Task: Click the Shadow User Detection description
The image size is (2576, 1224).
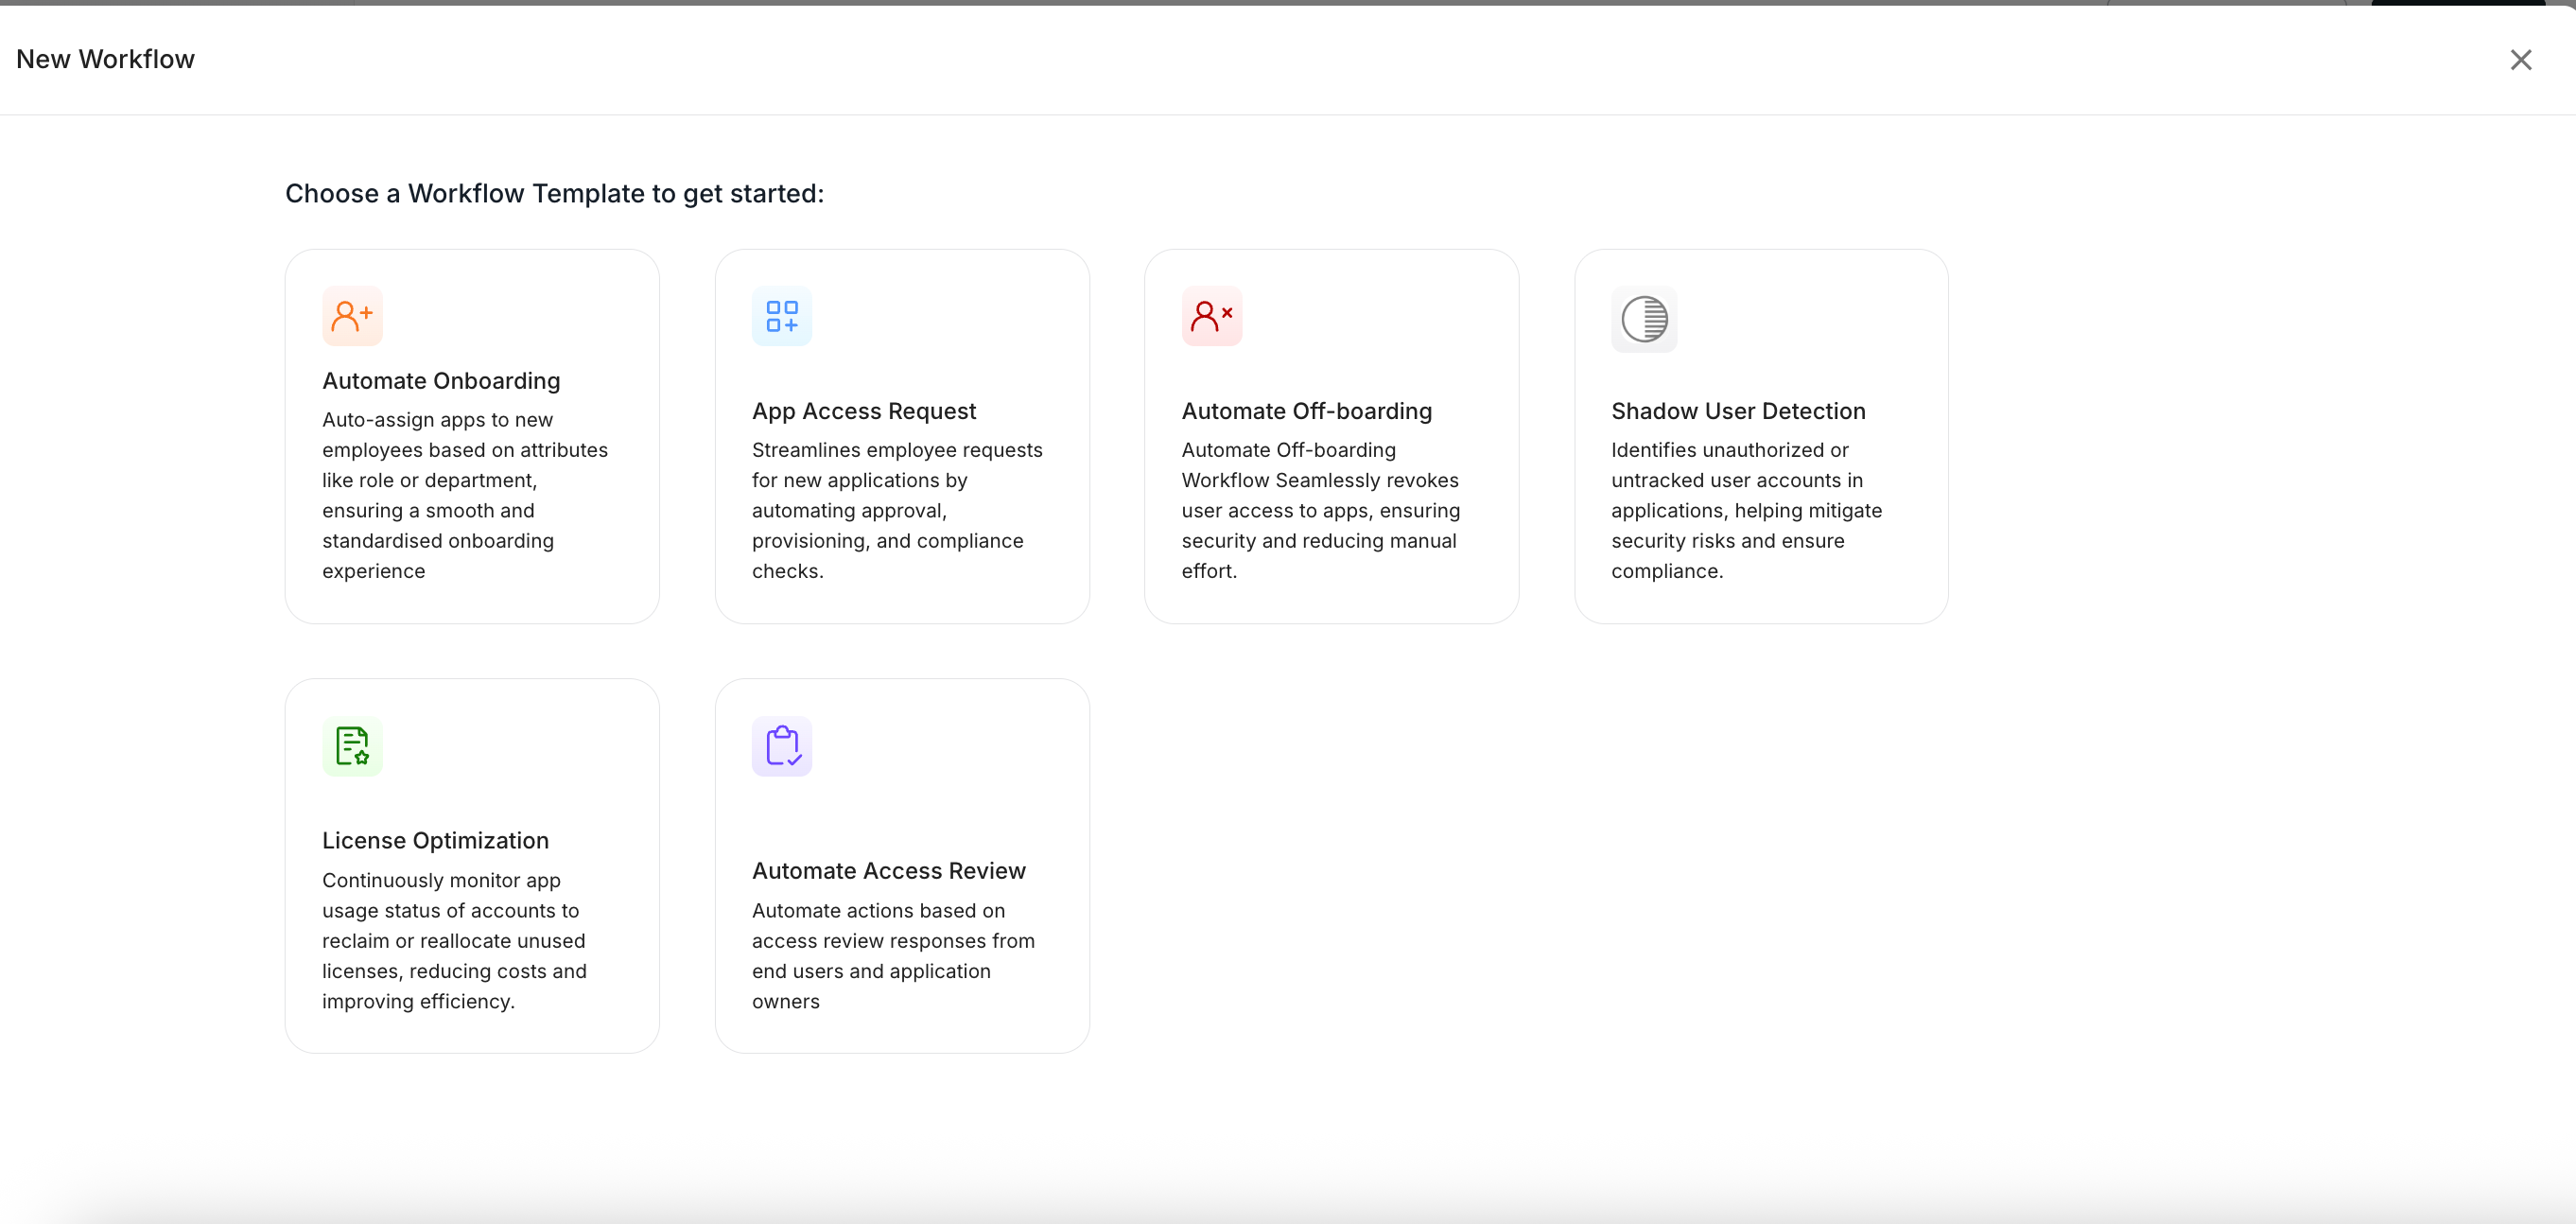Action: (x=1745, y=510)
